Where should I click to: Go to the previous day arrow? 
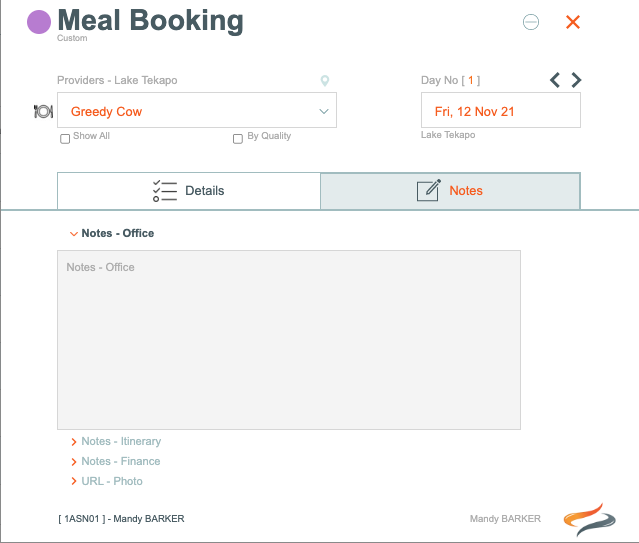tap(555, 80)
